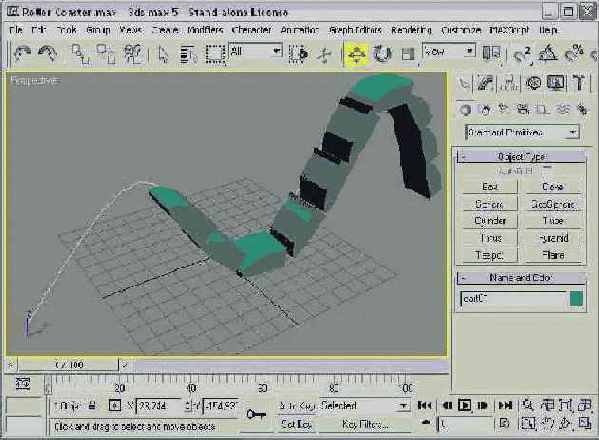Open the Rendering menu

coord(411,30)
